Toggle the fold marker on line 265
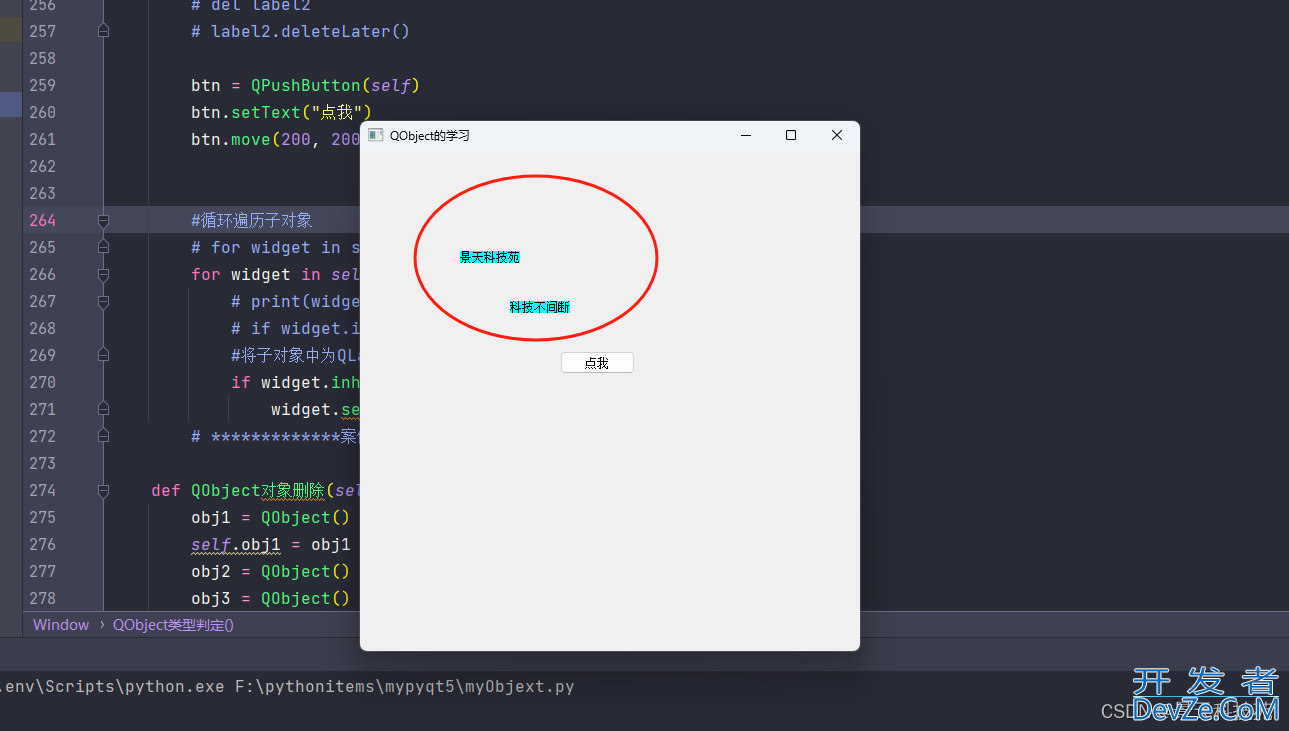 point(103,247)
